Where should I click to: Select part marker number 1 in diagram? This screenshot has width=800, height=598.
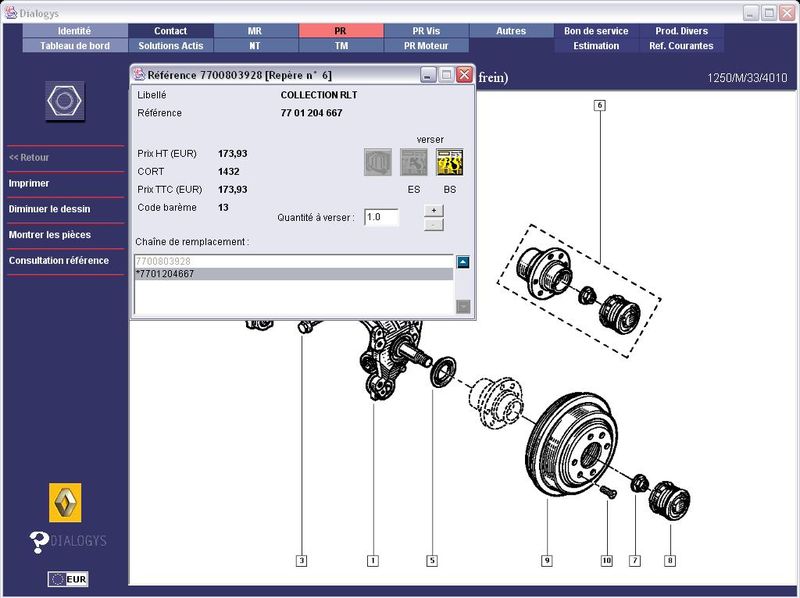point(373,561)
